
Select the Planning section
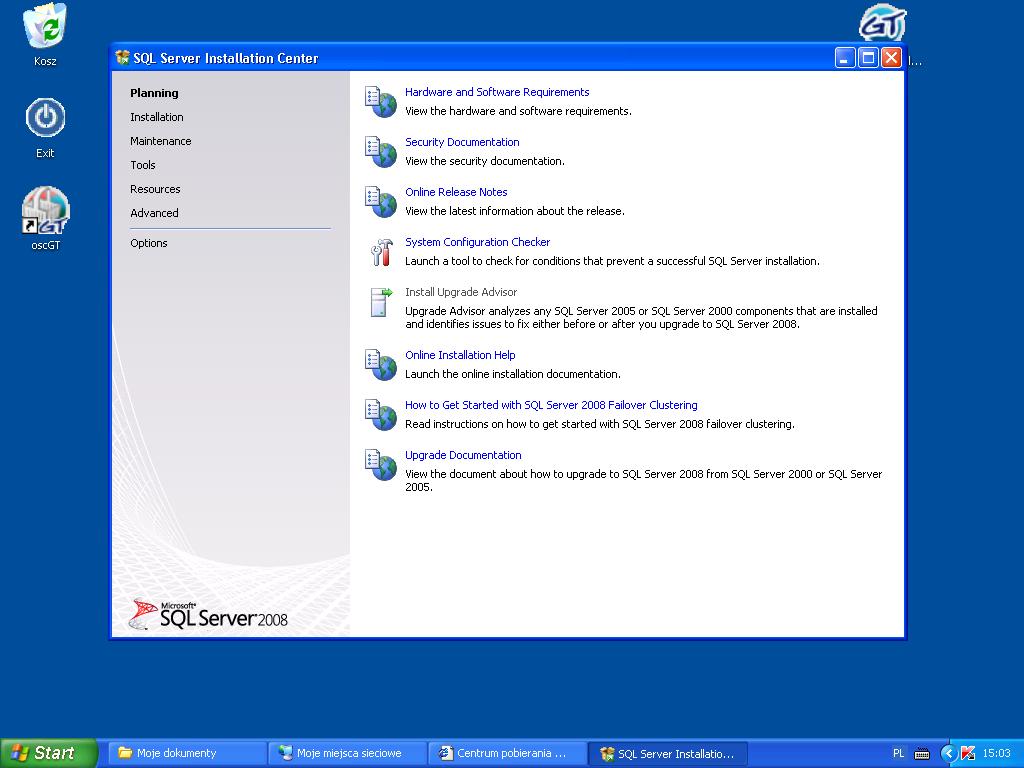154,93
